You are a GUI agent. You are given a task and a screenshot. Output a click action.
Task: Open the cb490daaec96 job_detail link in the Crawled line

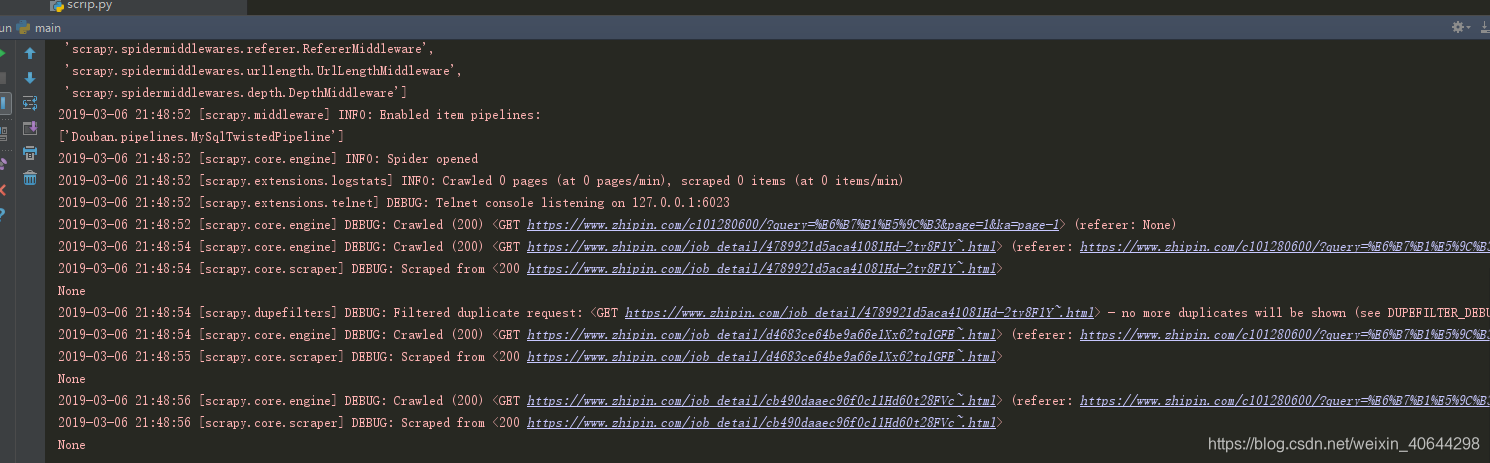click(x=762, y=401)
